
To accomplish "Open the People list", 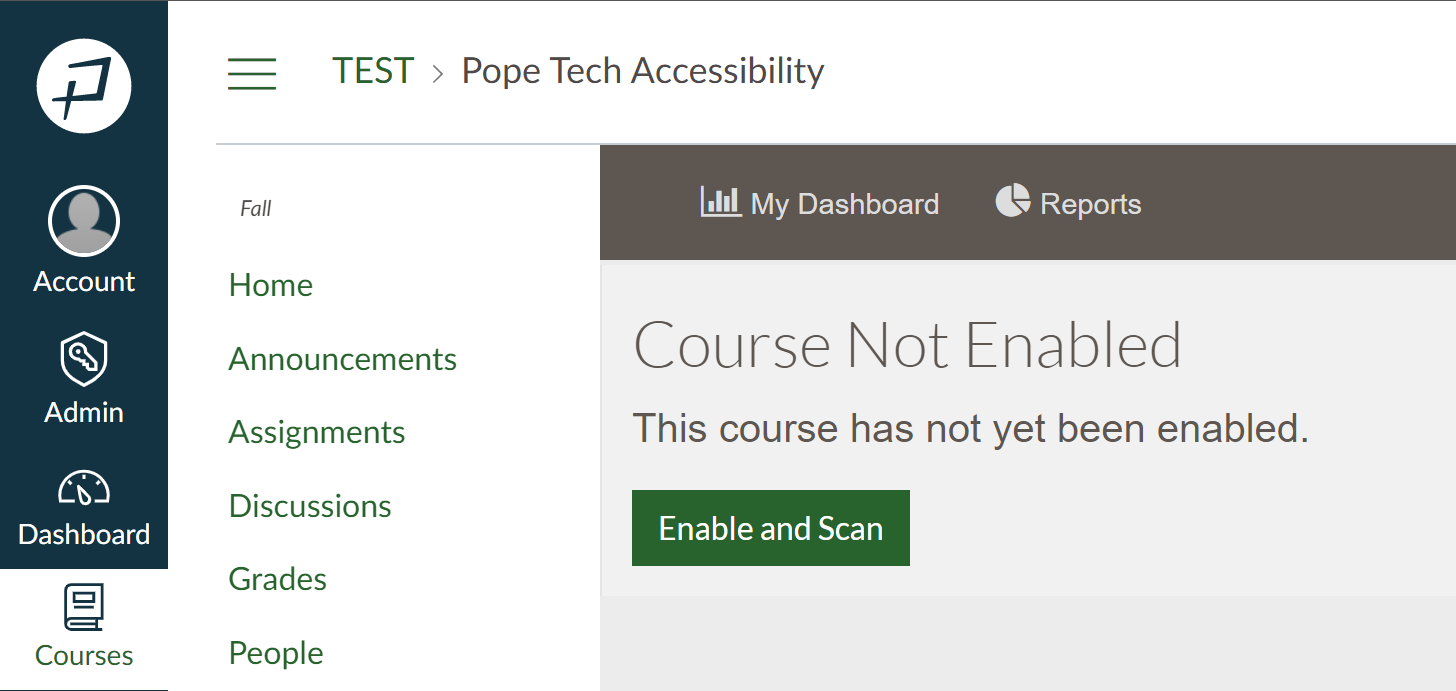I will coord(276,652).
